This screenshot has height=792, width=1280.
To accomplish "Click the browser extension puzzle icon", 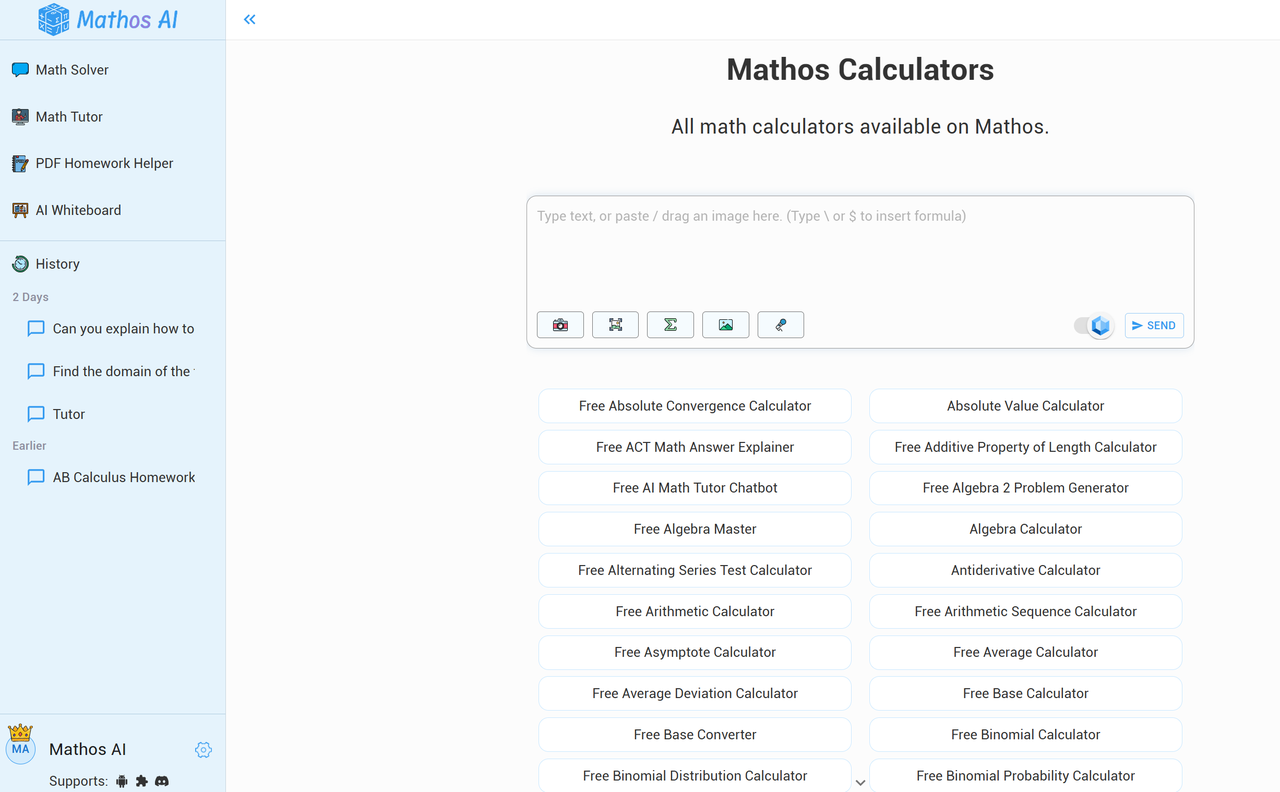I will pyautogui.click(x=142, y=781).
